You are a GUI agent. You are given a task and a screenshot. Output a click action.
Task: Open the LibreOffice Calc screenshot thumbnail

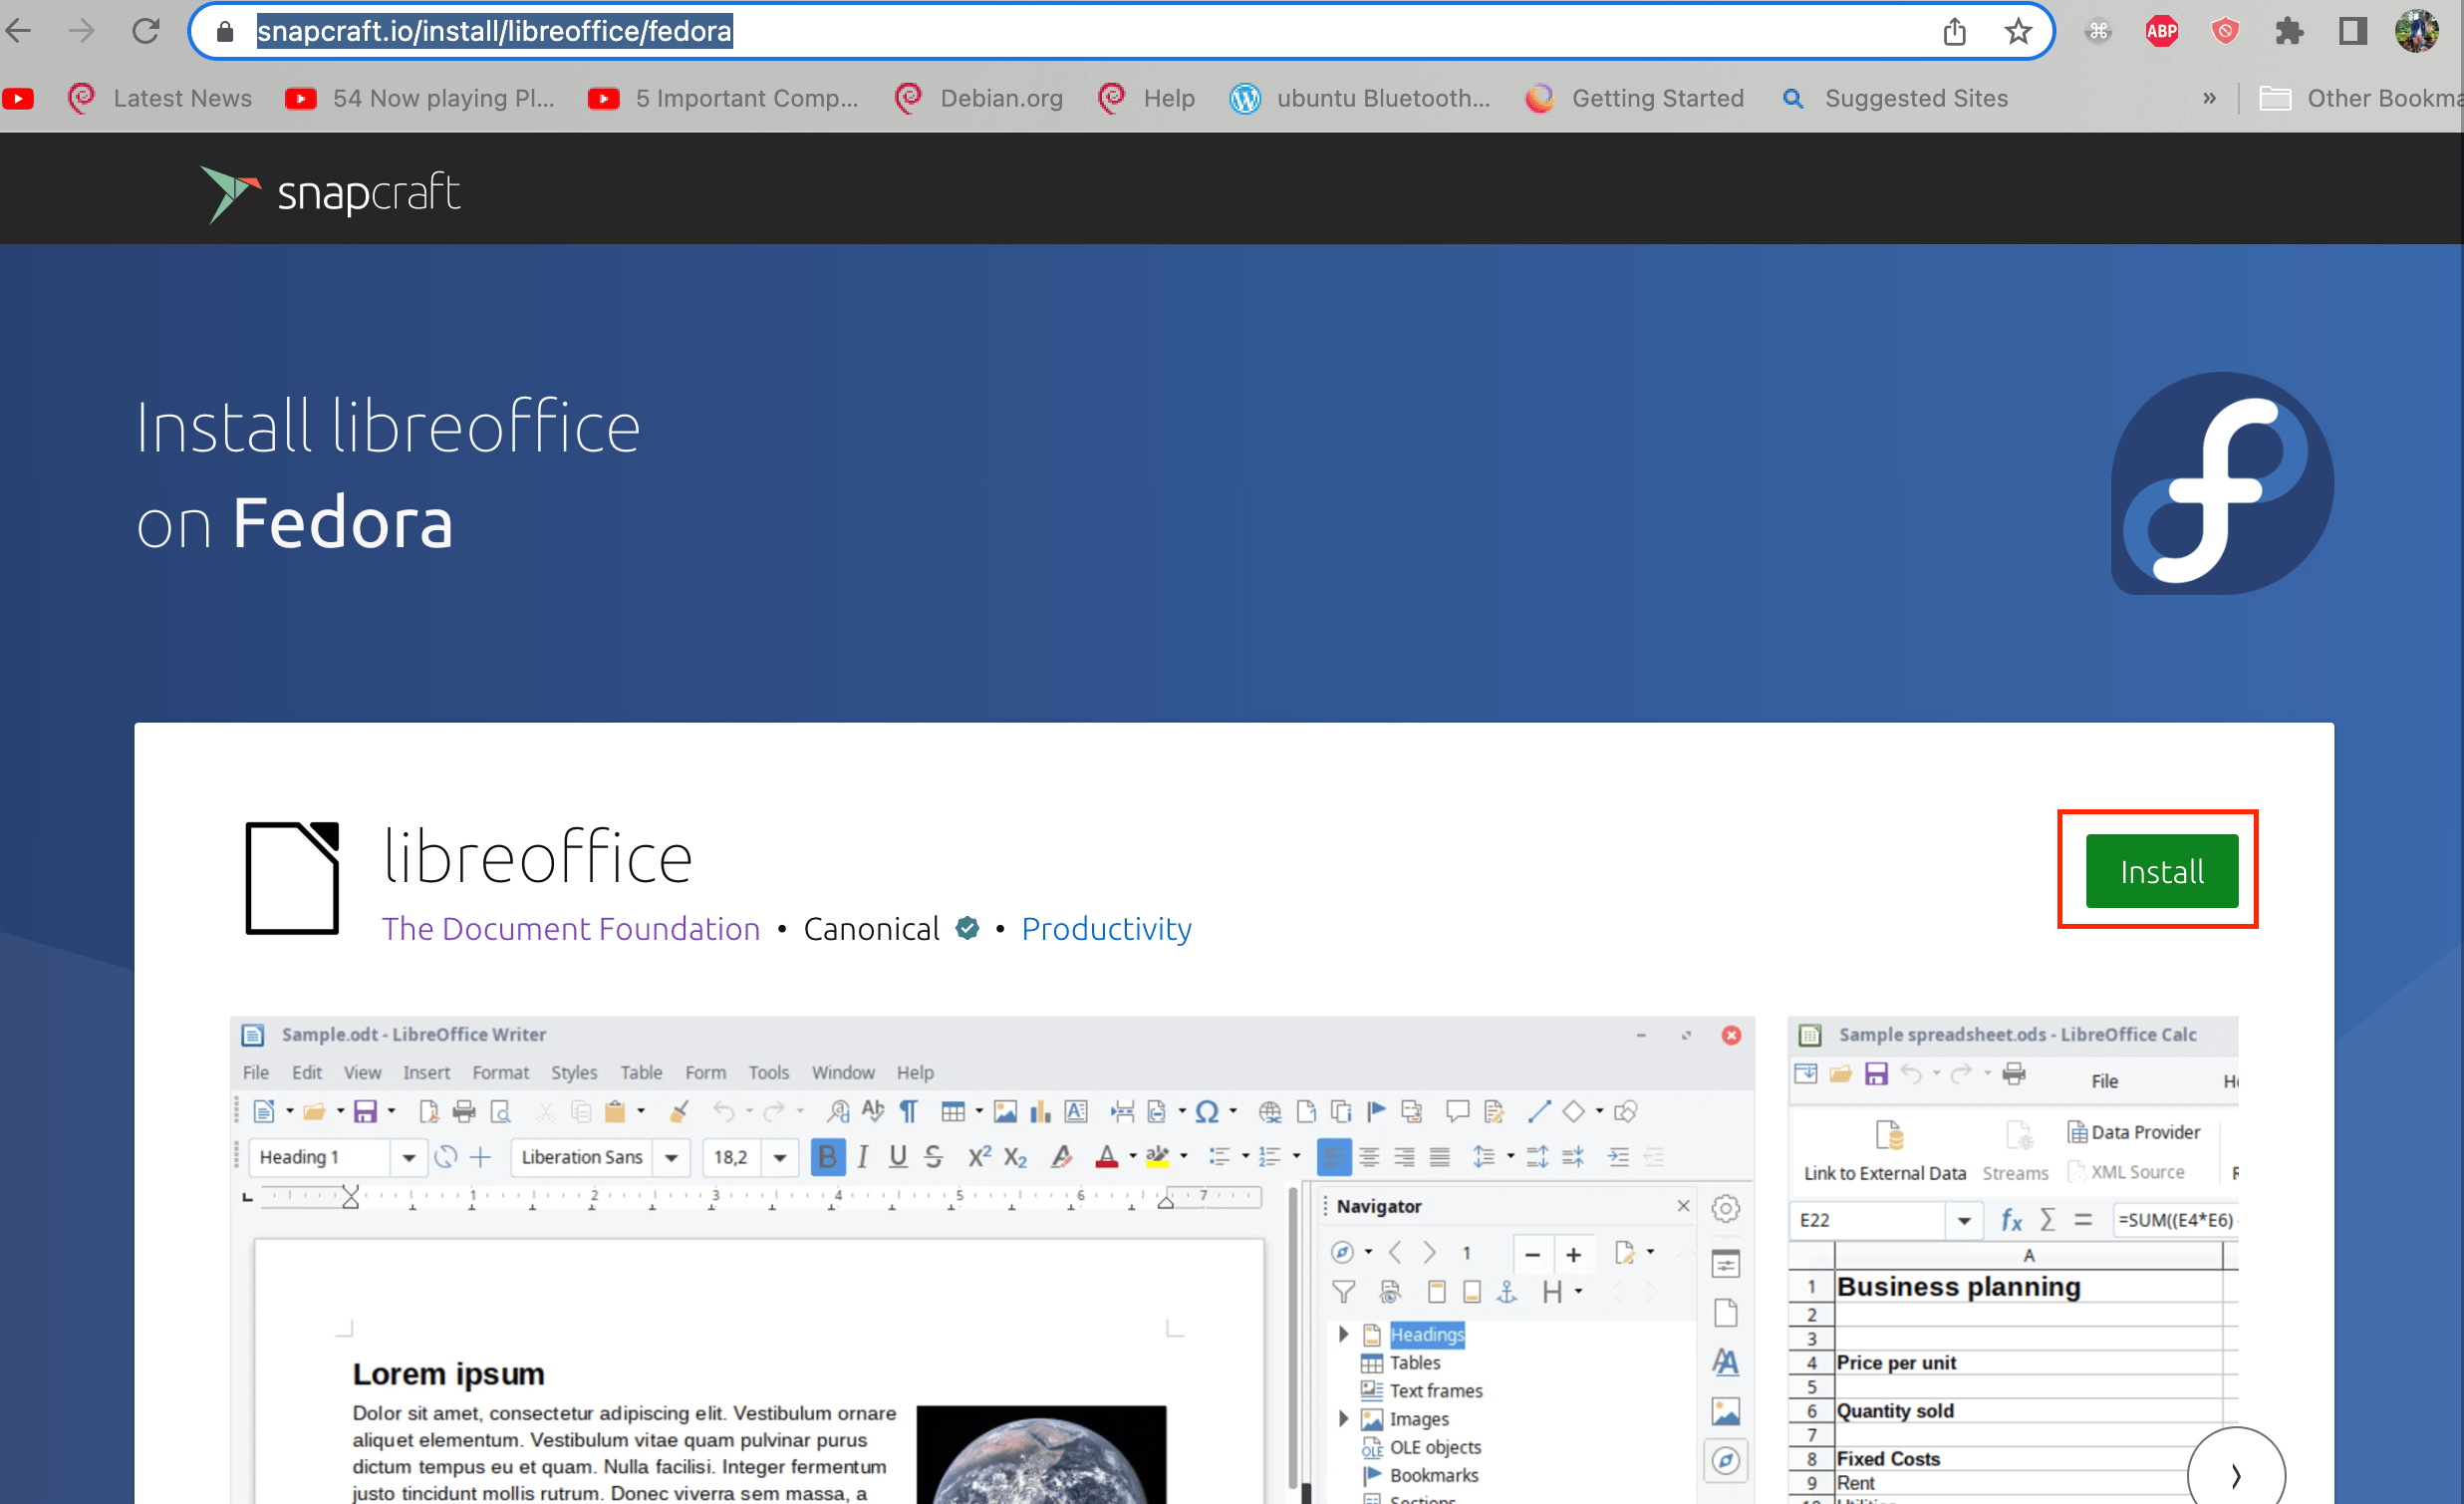click(x=2012, y=1260)
